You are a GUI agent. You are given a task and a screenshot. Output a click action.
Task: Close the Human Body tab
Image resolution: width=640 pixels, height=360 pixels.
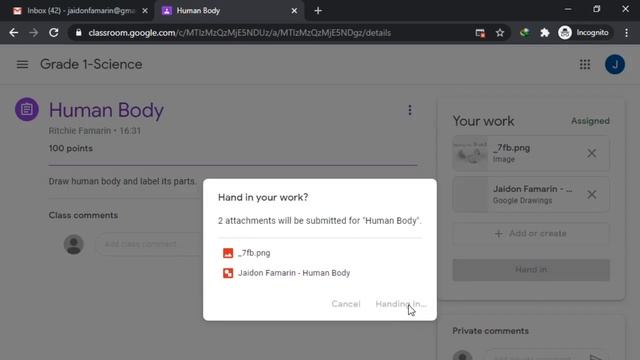[x=294, y=11]
